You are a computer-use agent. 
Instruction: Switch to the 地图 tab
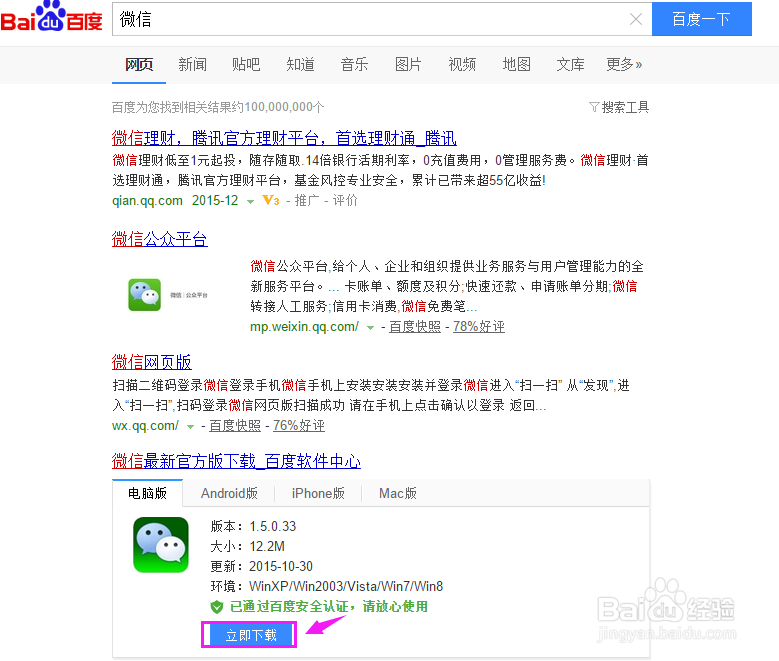(516, 65)
